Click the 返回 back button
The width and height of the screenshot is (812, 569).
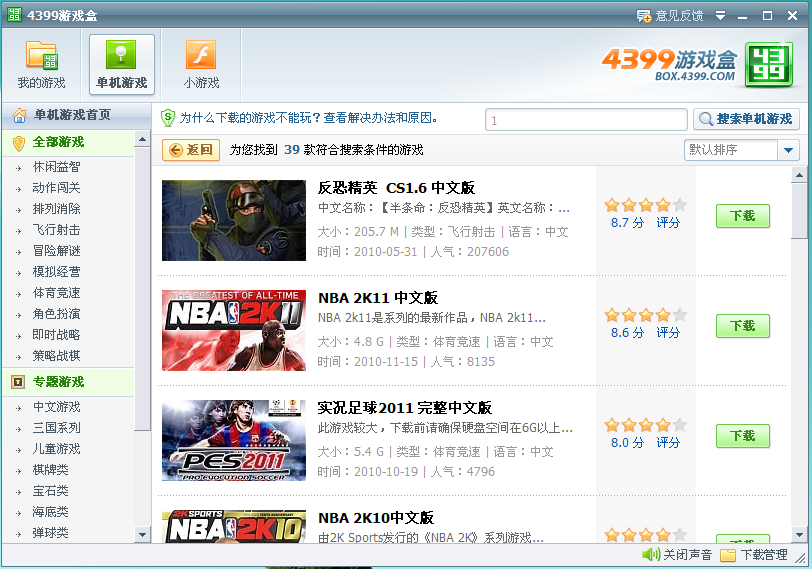(x=191, y=150)
